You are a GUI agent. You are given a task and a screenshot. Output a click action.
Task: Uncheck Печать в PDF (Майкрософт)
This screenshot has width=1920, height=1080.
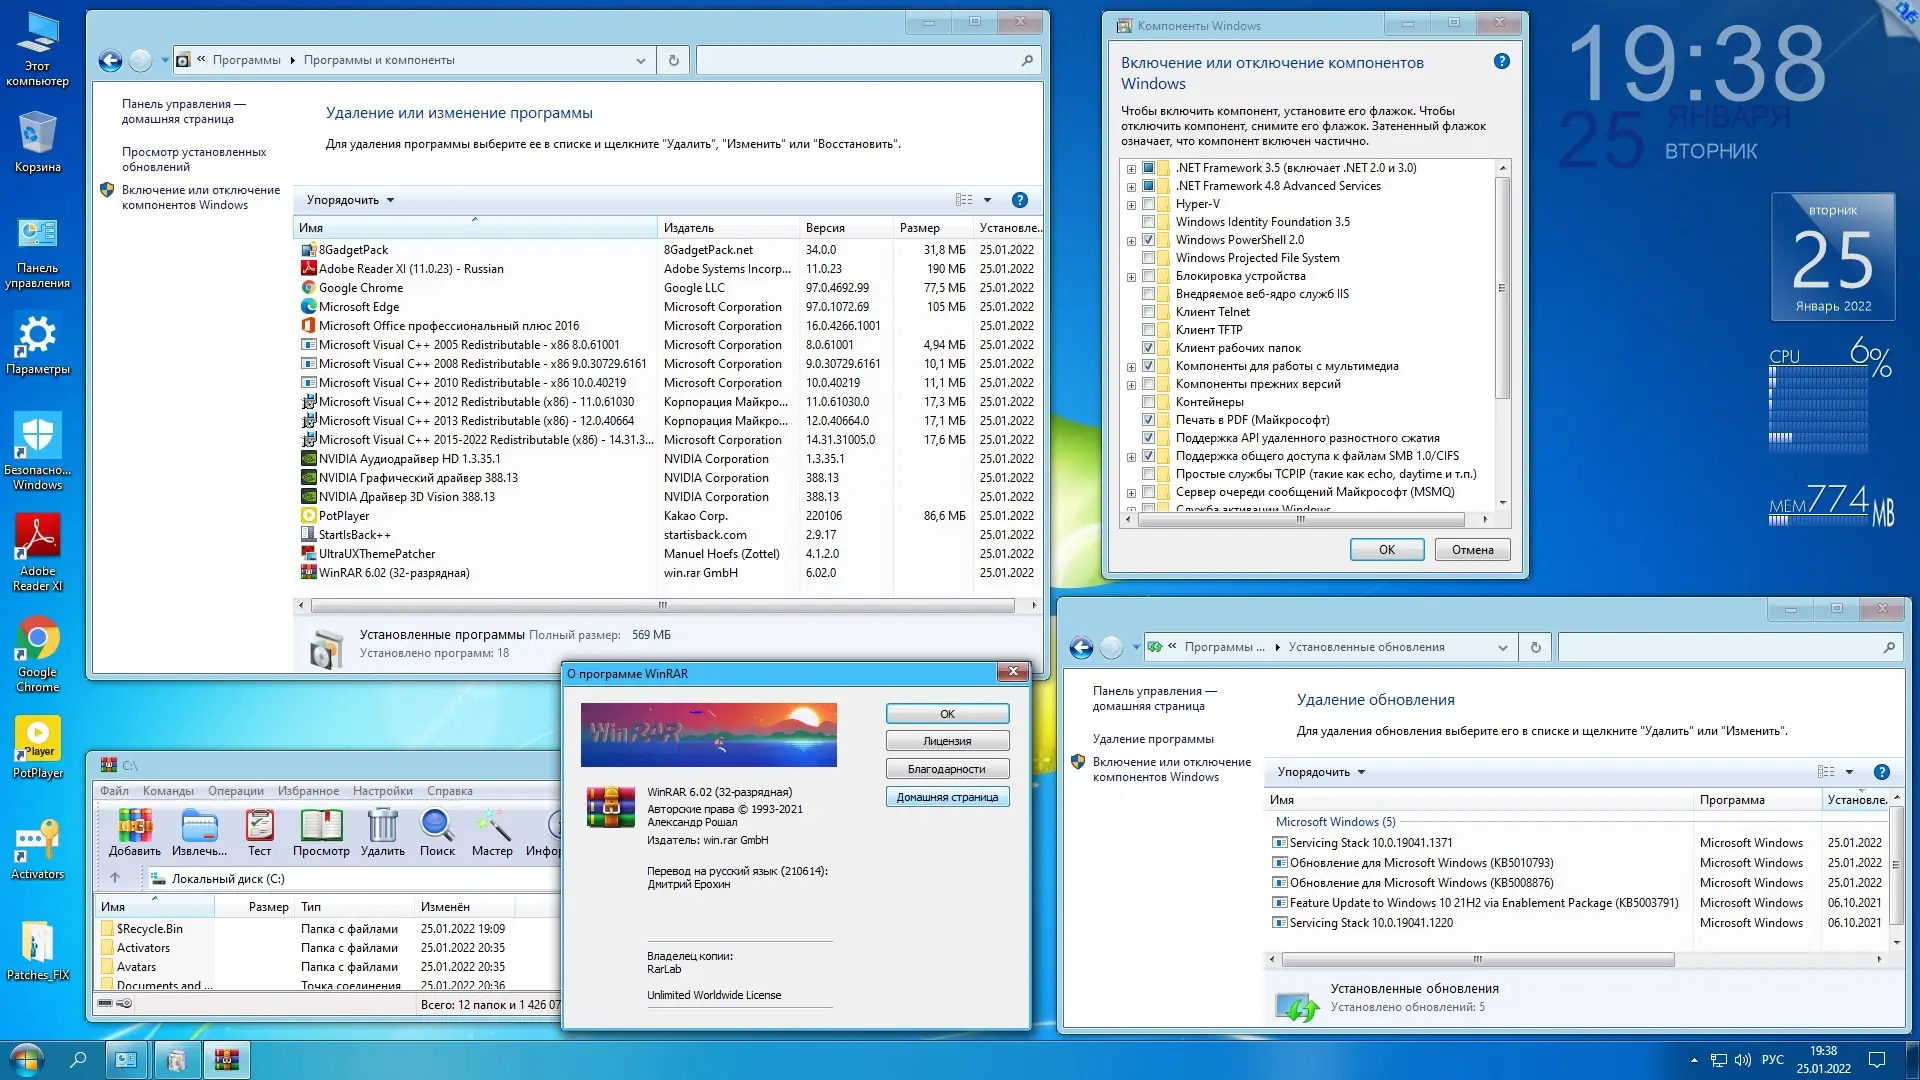point(1148,419)
